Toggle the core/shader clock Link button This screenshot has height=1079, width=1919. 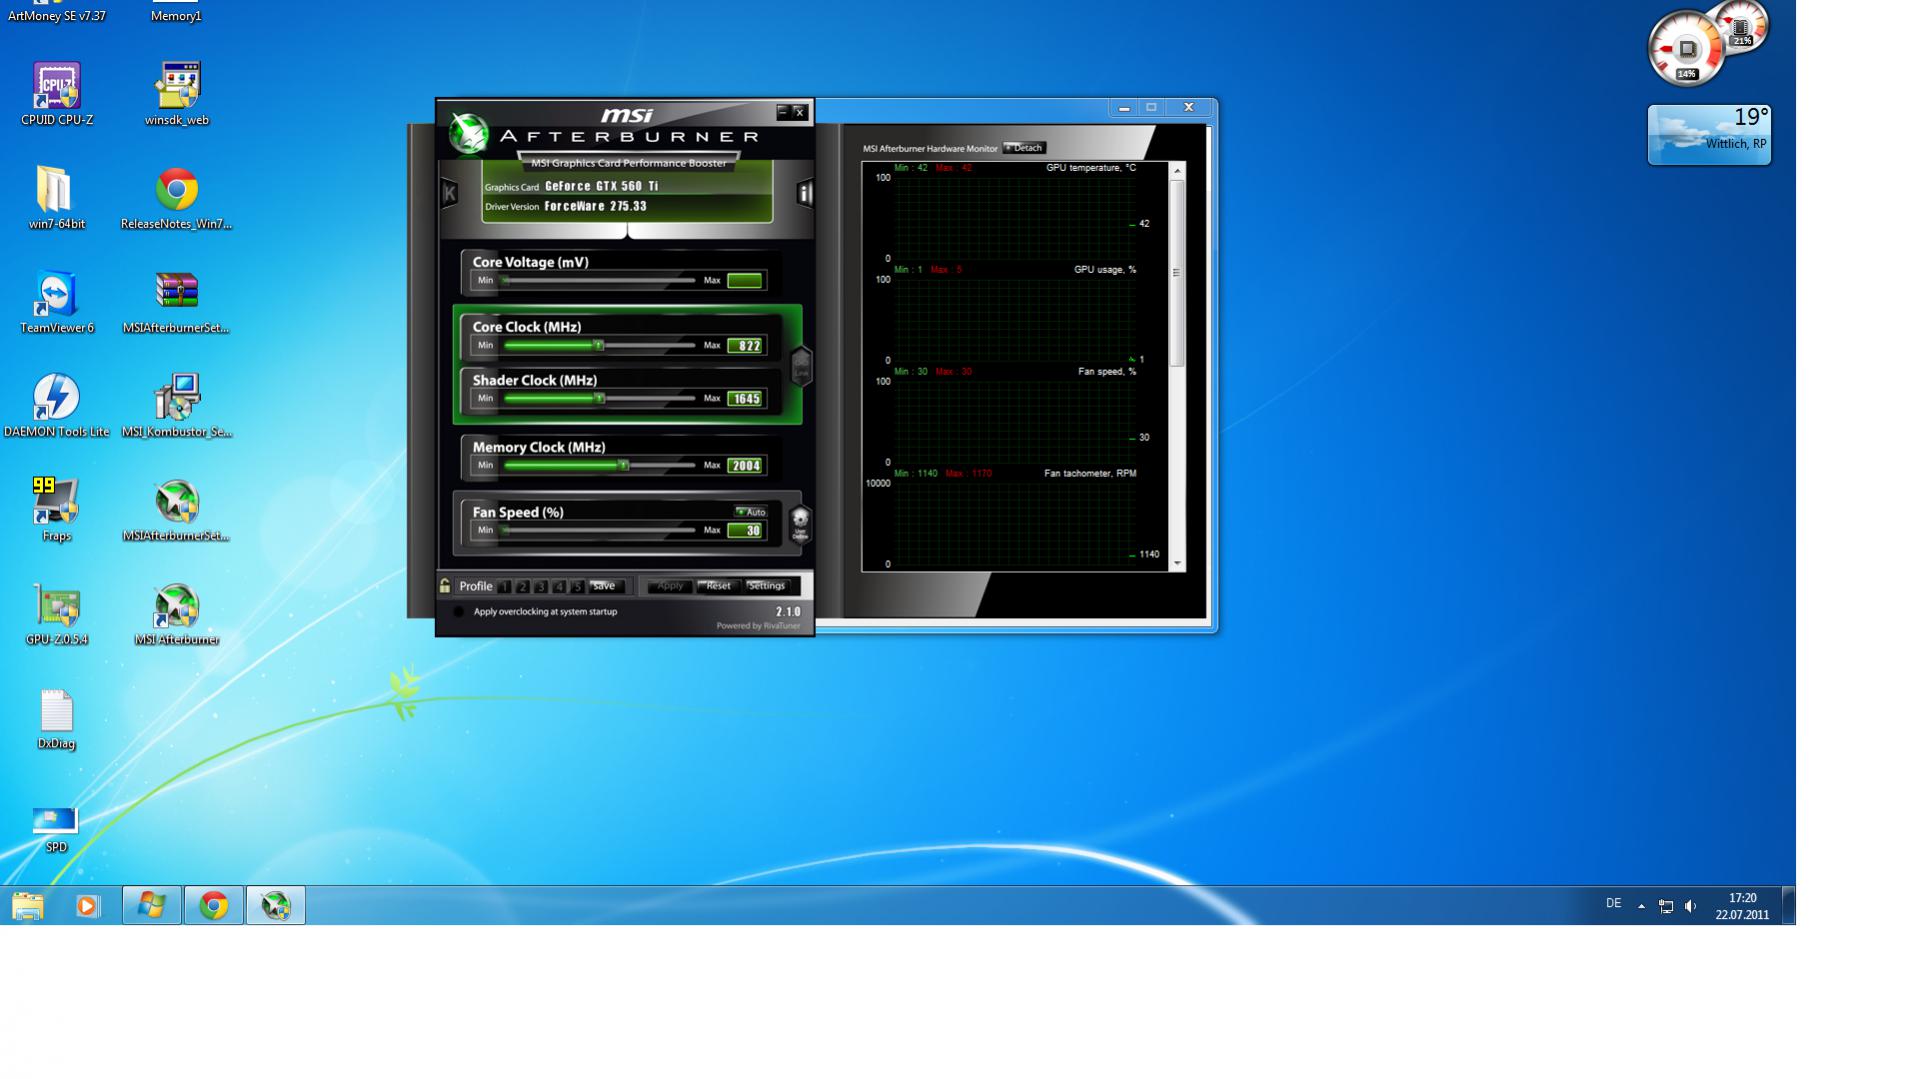tap(801, 366)
